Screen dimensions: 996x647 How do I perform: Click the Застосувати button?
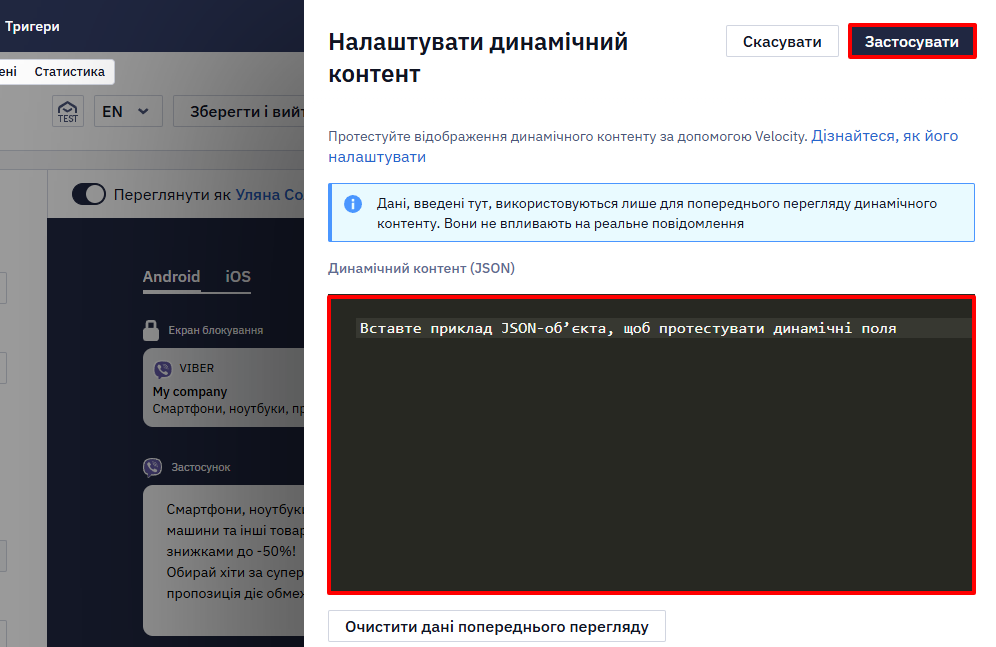(912, 42)
